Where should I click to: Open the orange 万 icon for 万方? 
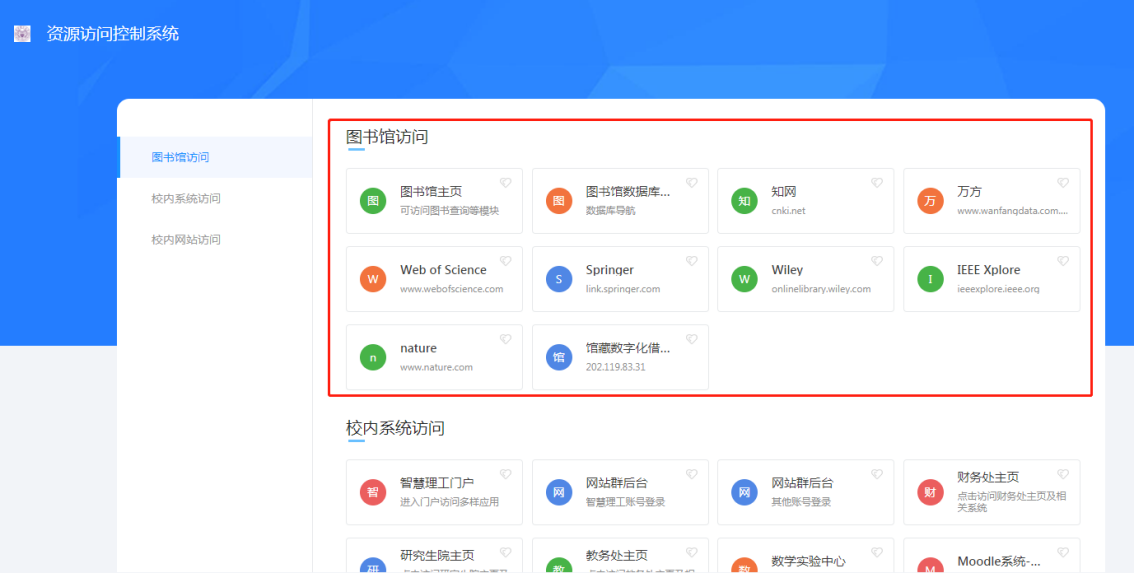point(930,201)
